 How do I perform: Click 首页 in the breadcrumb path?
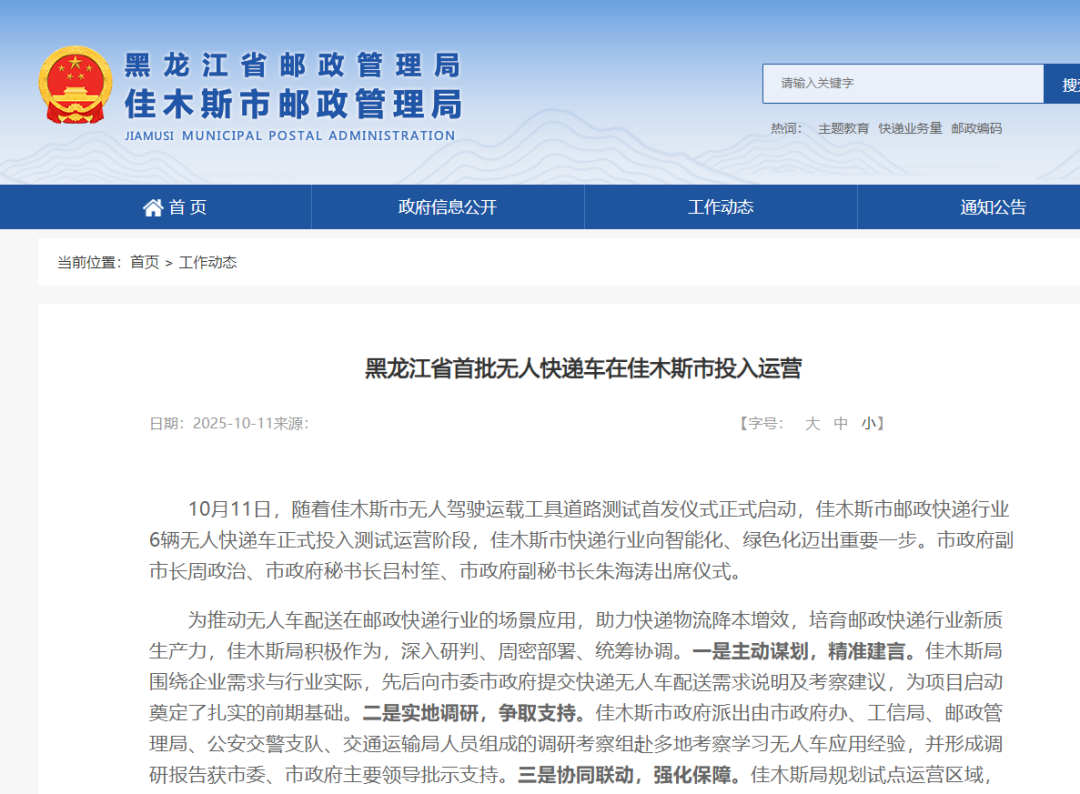pyautogui.click(x=144, y=262)
